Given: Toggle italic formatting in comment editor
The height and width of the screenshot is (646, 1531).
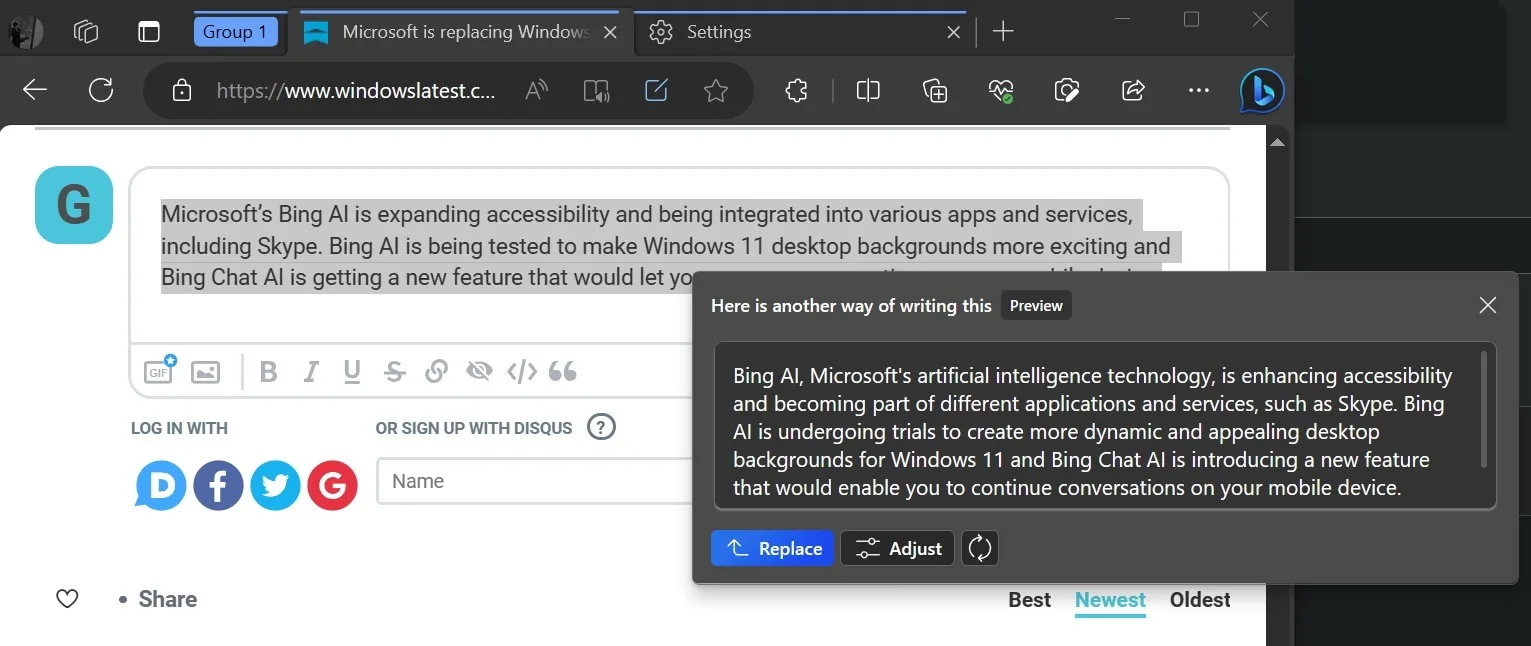Looking at the screenshot, I should point(311,372).
